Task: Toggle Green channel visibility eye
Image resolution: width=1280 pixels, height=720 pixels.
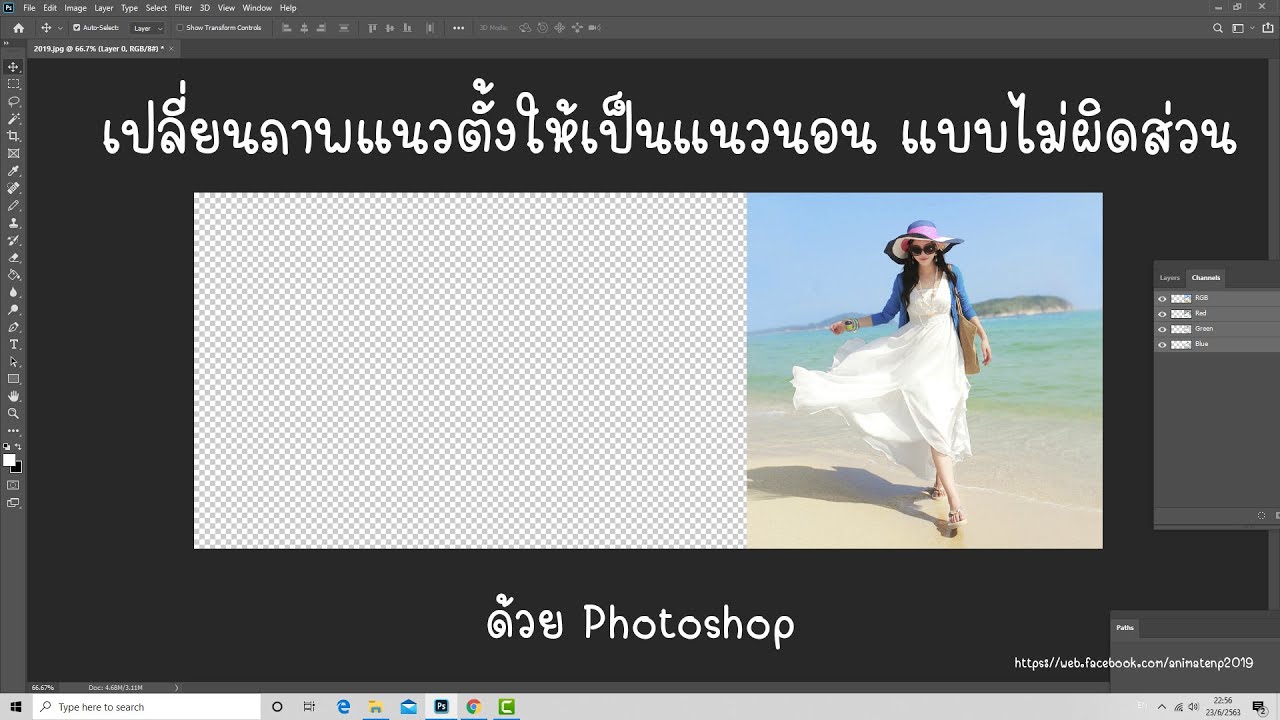Action: 1162,329
